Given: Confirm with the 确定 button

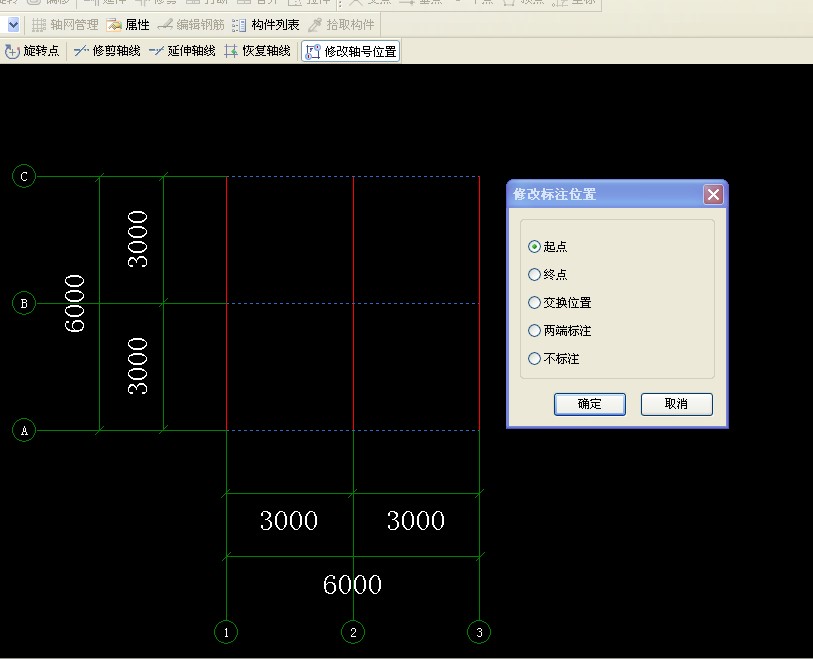Looking at the screenshot, I should pyautogui.click(x=590, y=404).
